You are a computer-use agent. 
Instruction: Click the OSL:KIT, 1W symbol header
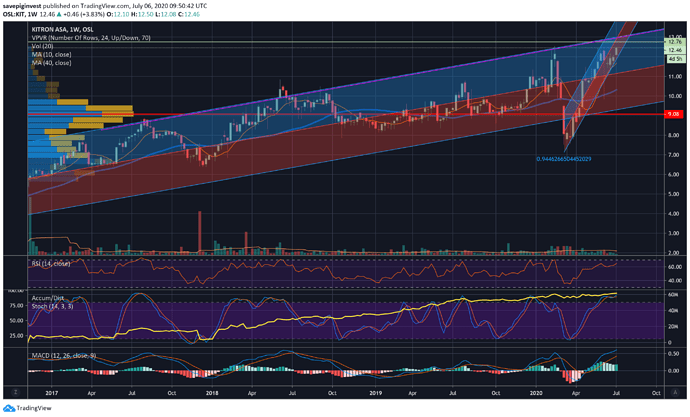(19, 14)
